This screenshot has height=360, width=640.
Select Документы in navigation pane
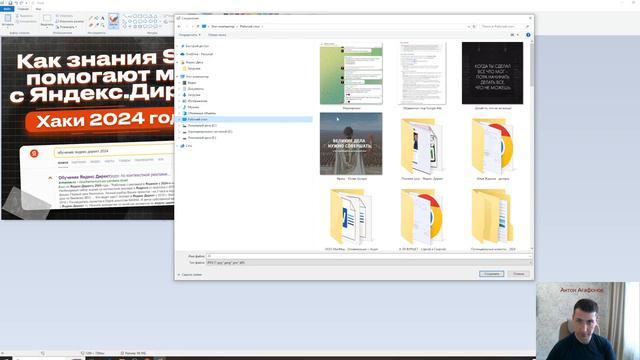pos(193,89)
